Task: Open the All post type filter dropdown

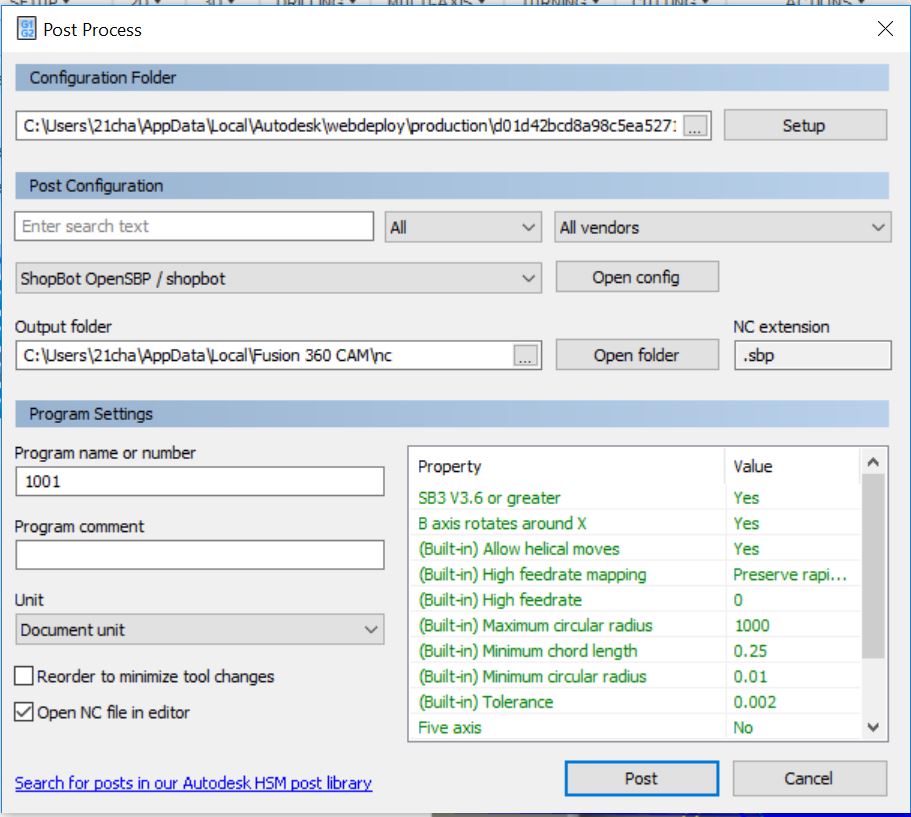Action: tap(463, 227)
